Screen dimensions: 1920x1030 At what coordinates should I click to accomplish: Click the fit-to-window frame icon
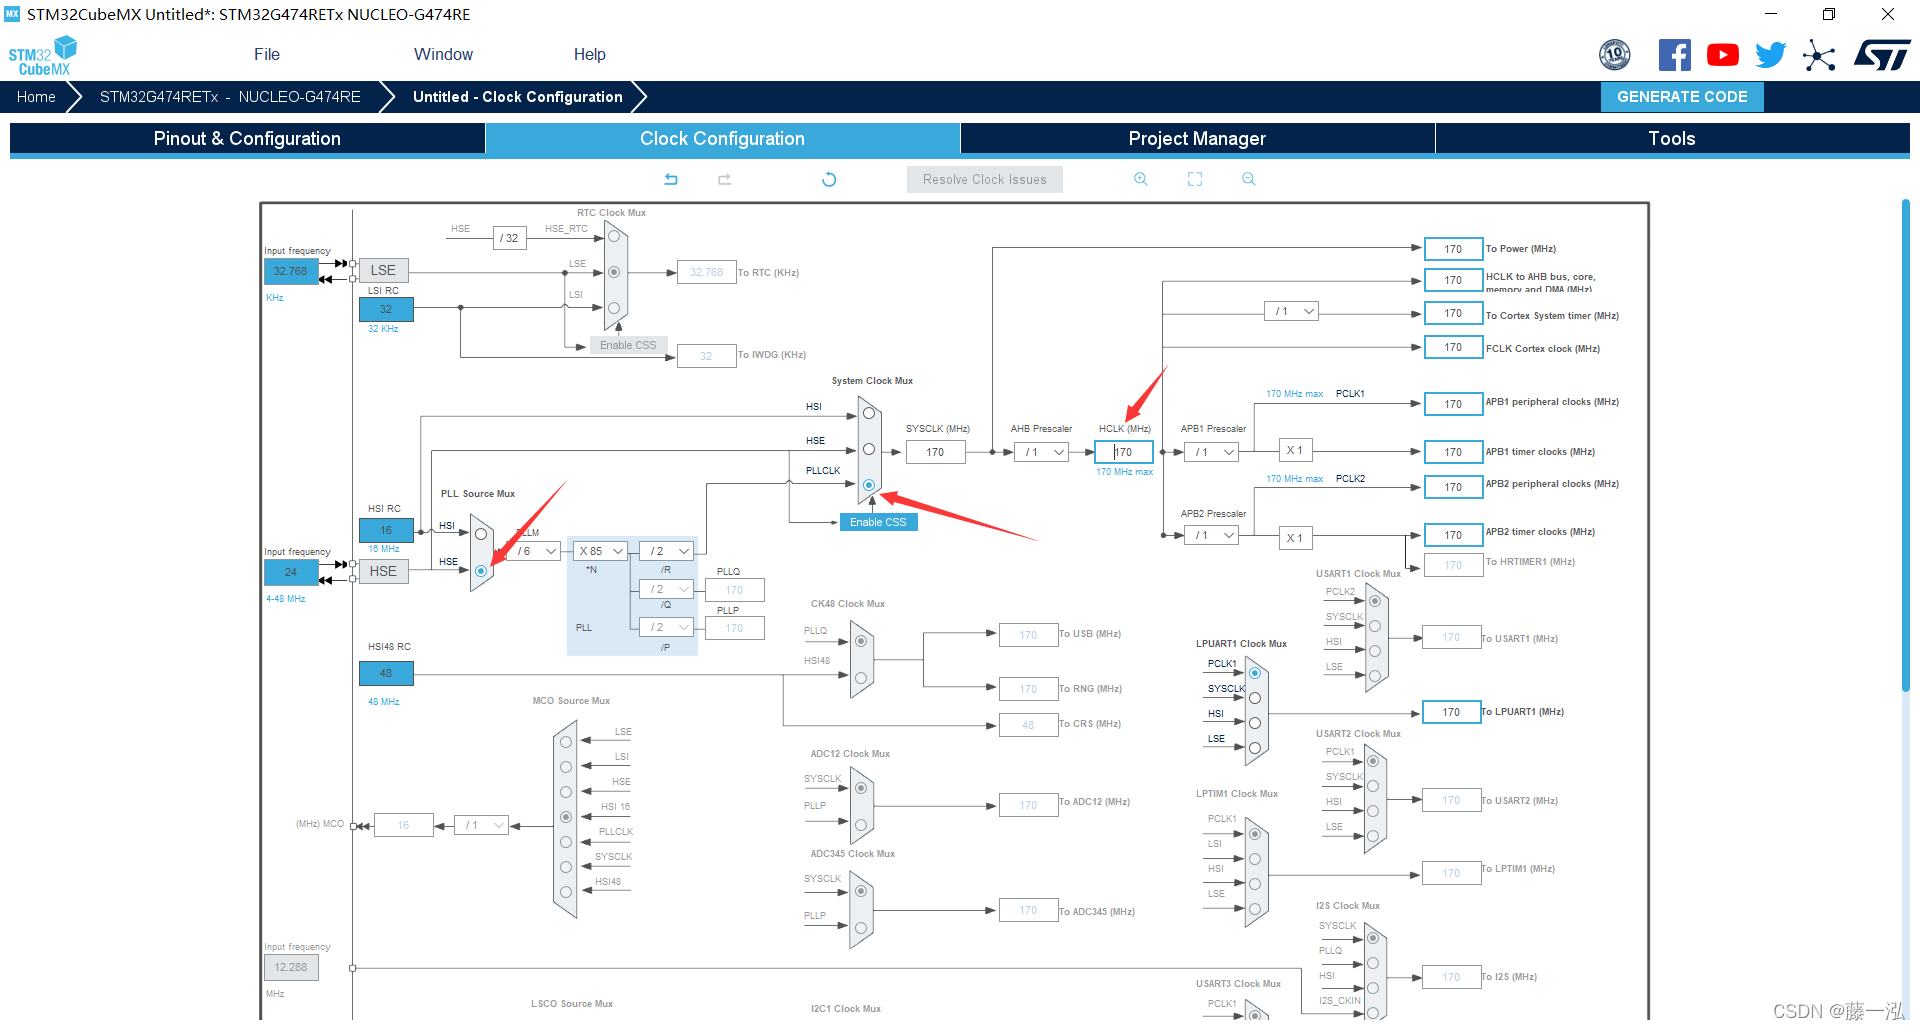[x=1195, y=179]
